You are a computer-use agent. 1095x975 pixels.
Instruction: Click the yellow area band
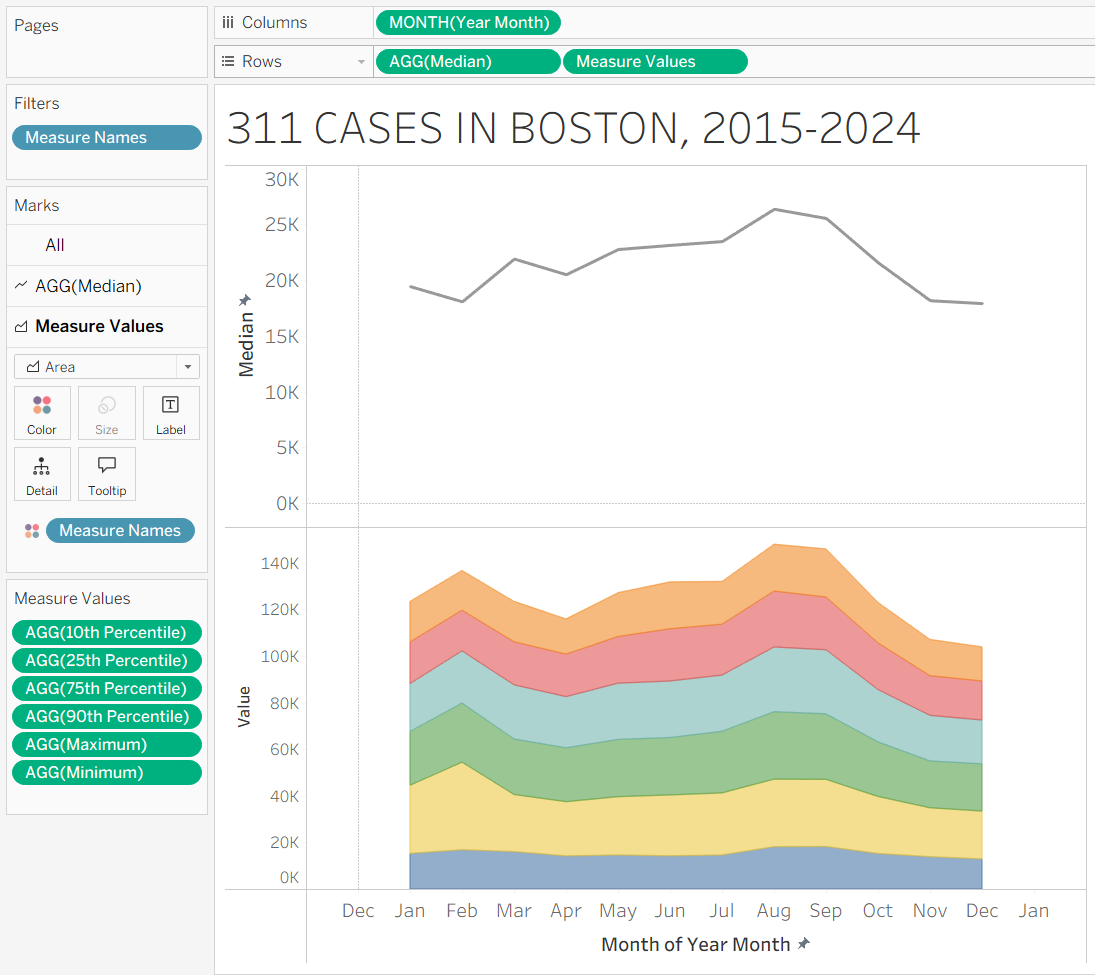coord(696,823)
